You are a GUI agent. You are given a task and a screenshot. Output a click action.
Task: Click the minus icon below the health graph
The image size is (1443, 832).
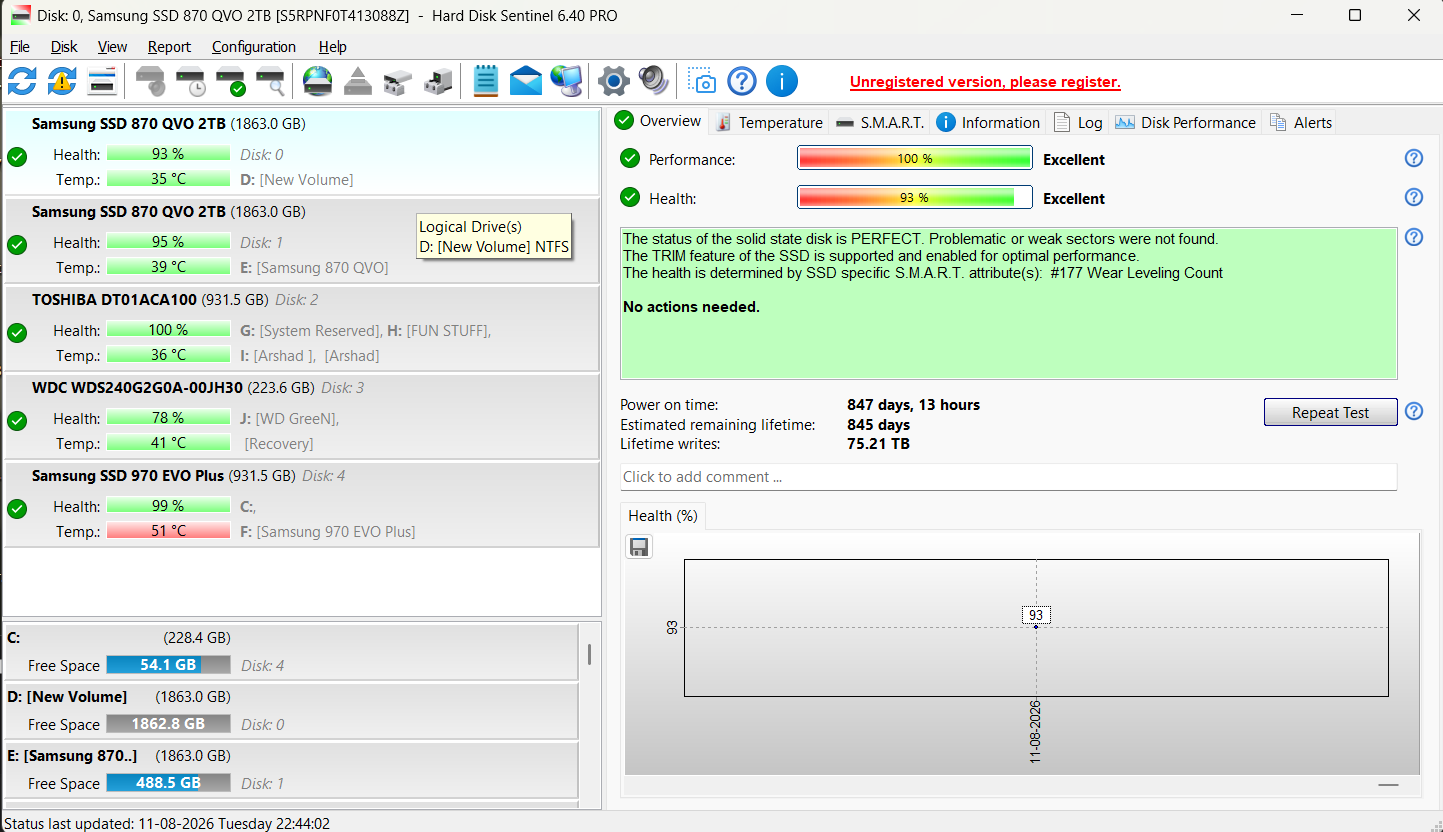(x=1387, y=786)
